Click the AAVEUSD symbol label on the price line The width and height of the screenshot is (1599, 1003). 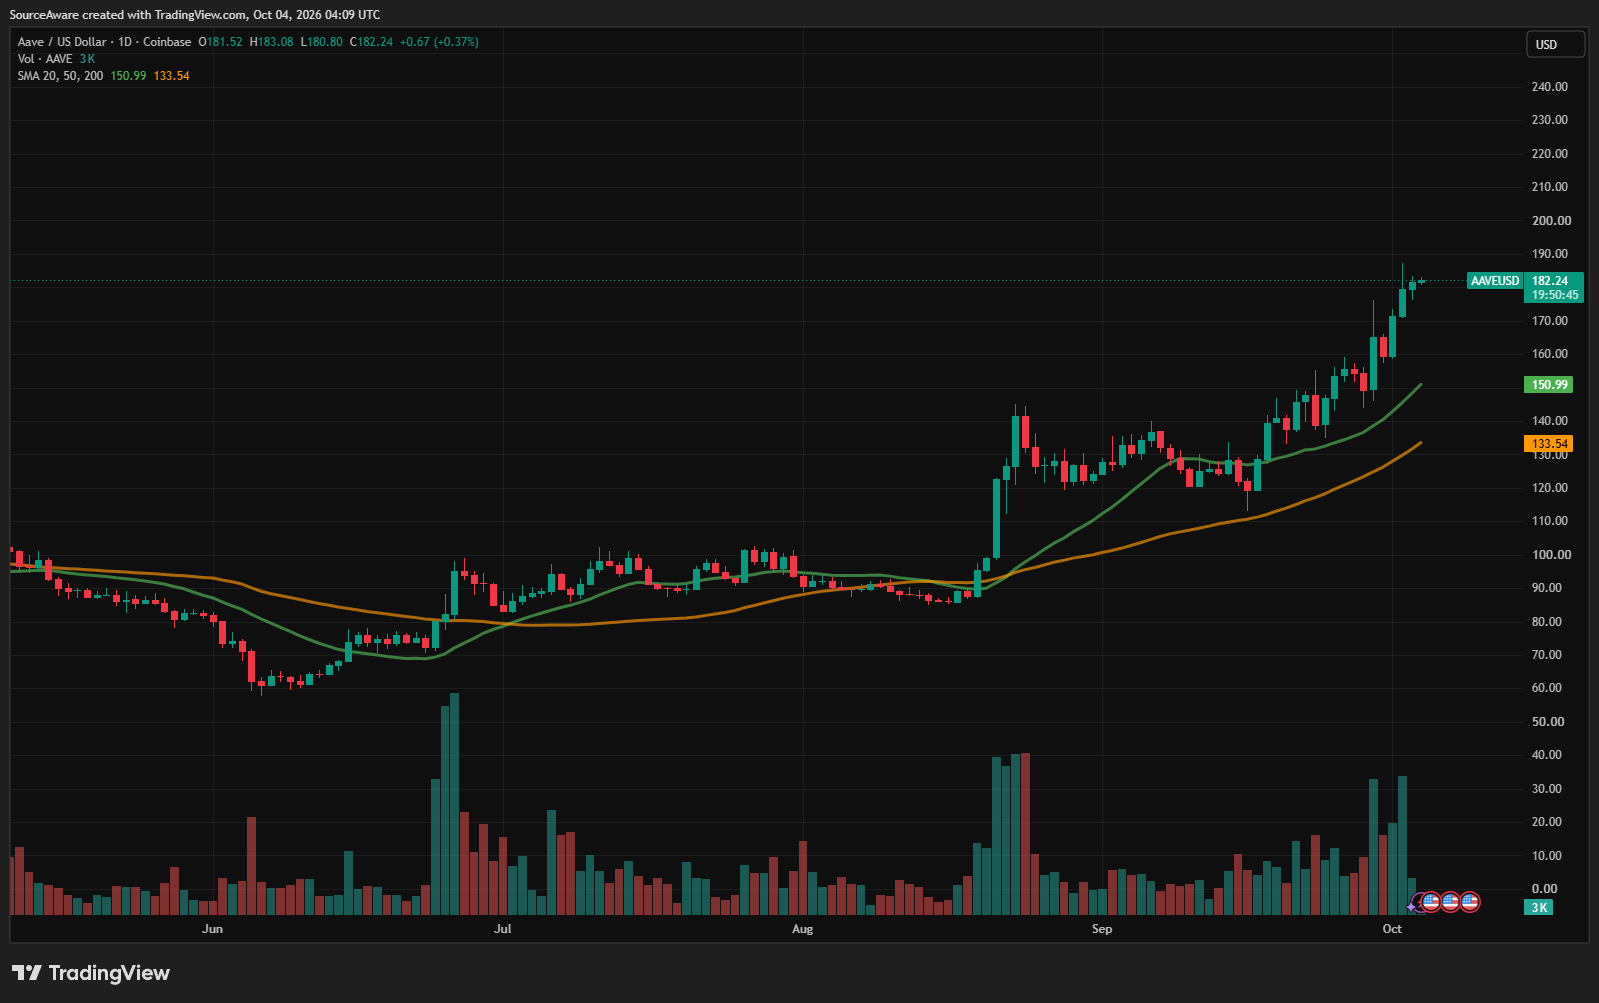tap(1495, 281)
